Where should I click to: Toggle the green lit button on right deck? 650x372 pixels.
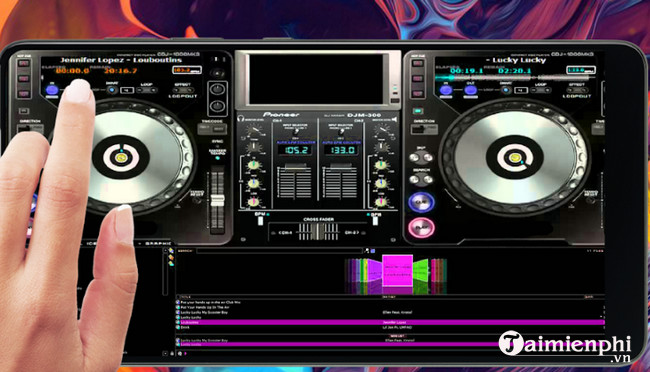pos(418,111)
